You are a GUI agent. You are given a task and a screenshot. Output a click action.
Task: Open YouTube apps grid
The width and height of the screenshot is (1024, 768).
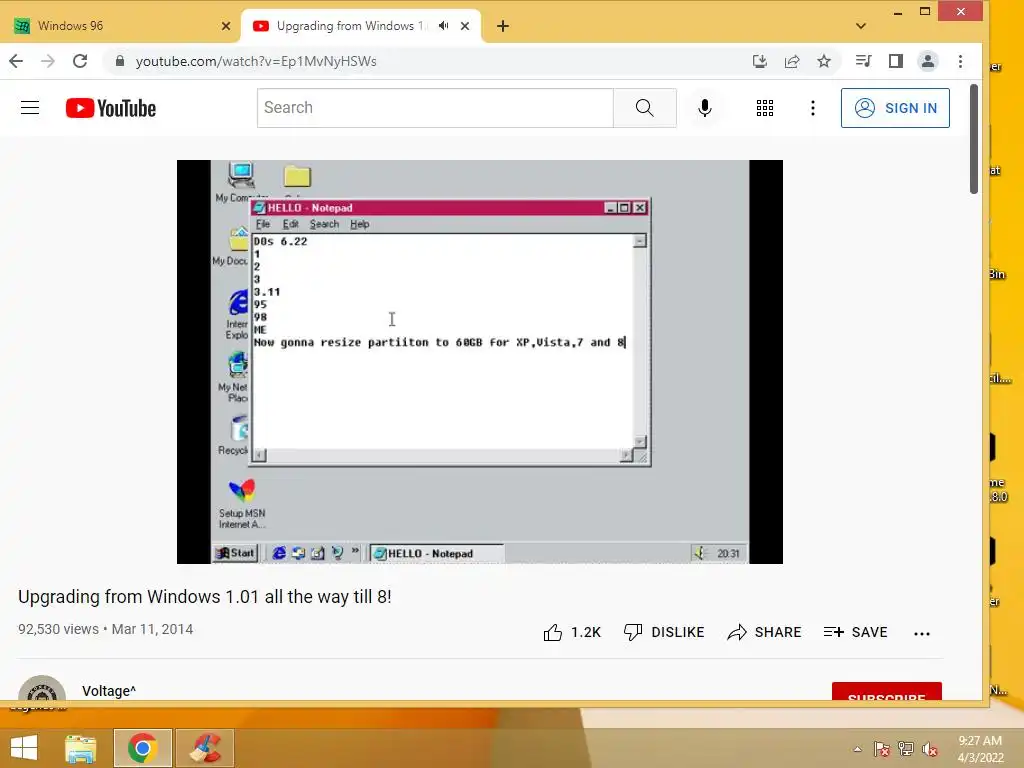(x=765, y=108)
